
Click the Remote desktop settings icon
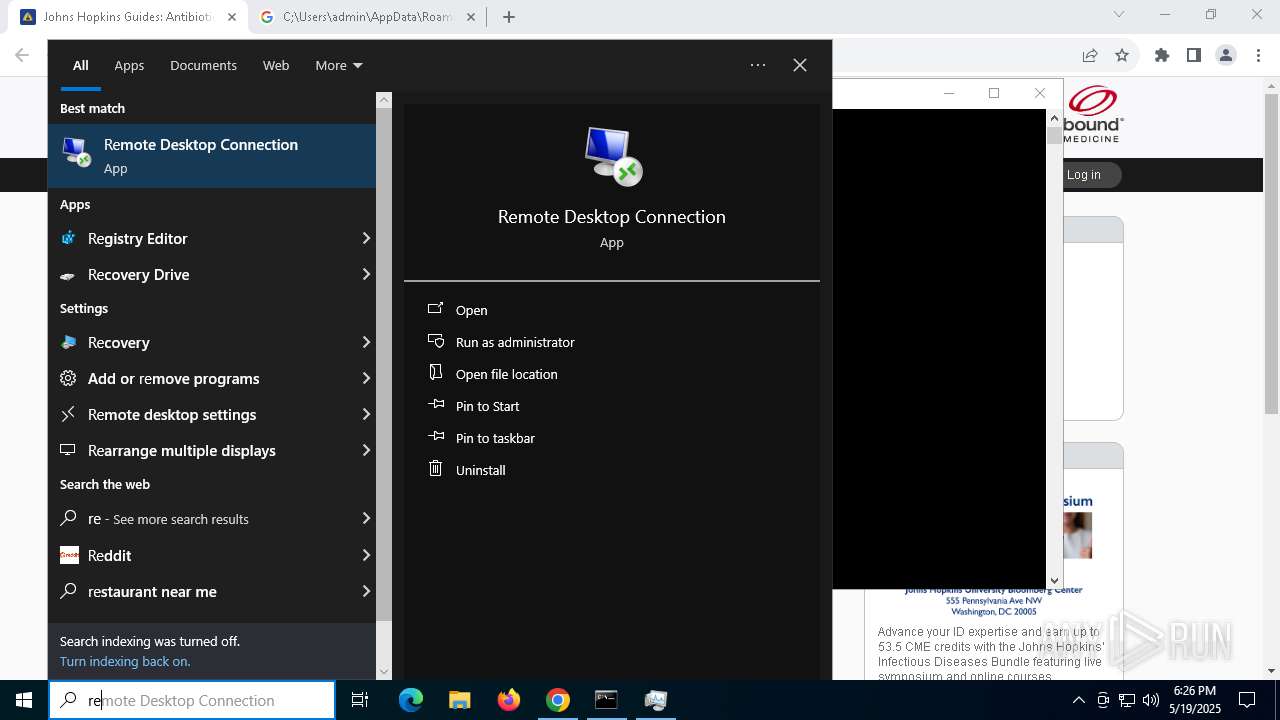click(x=68, y=414)
